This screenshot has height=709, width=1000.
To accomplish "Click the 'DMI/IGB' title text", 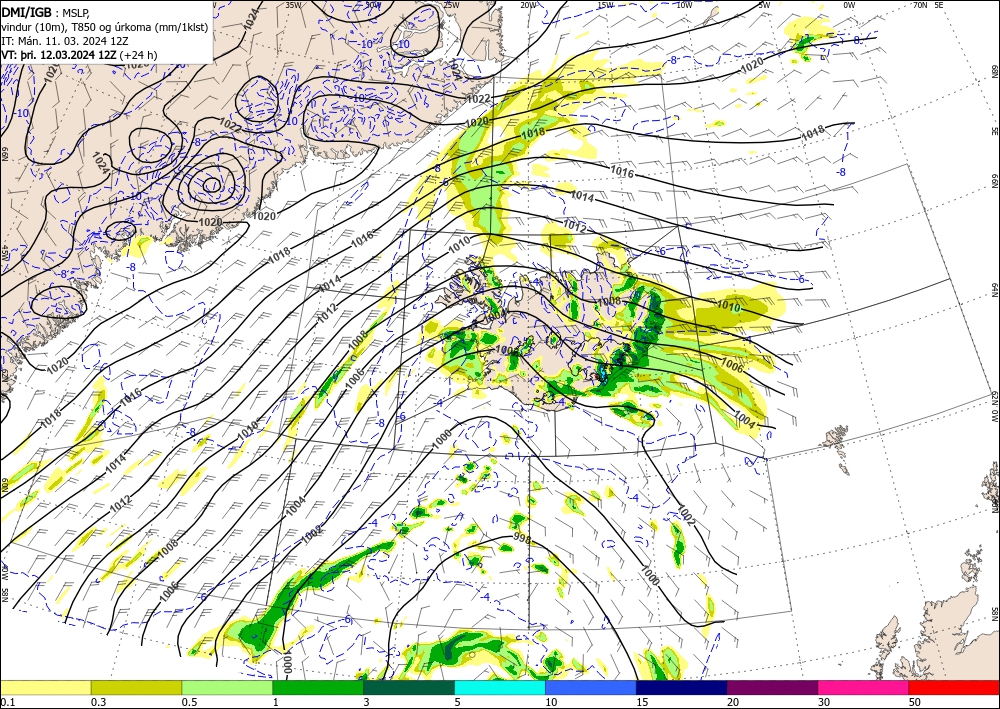I will pyautogui.click(x=26, y=11).
